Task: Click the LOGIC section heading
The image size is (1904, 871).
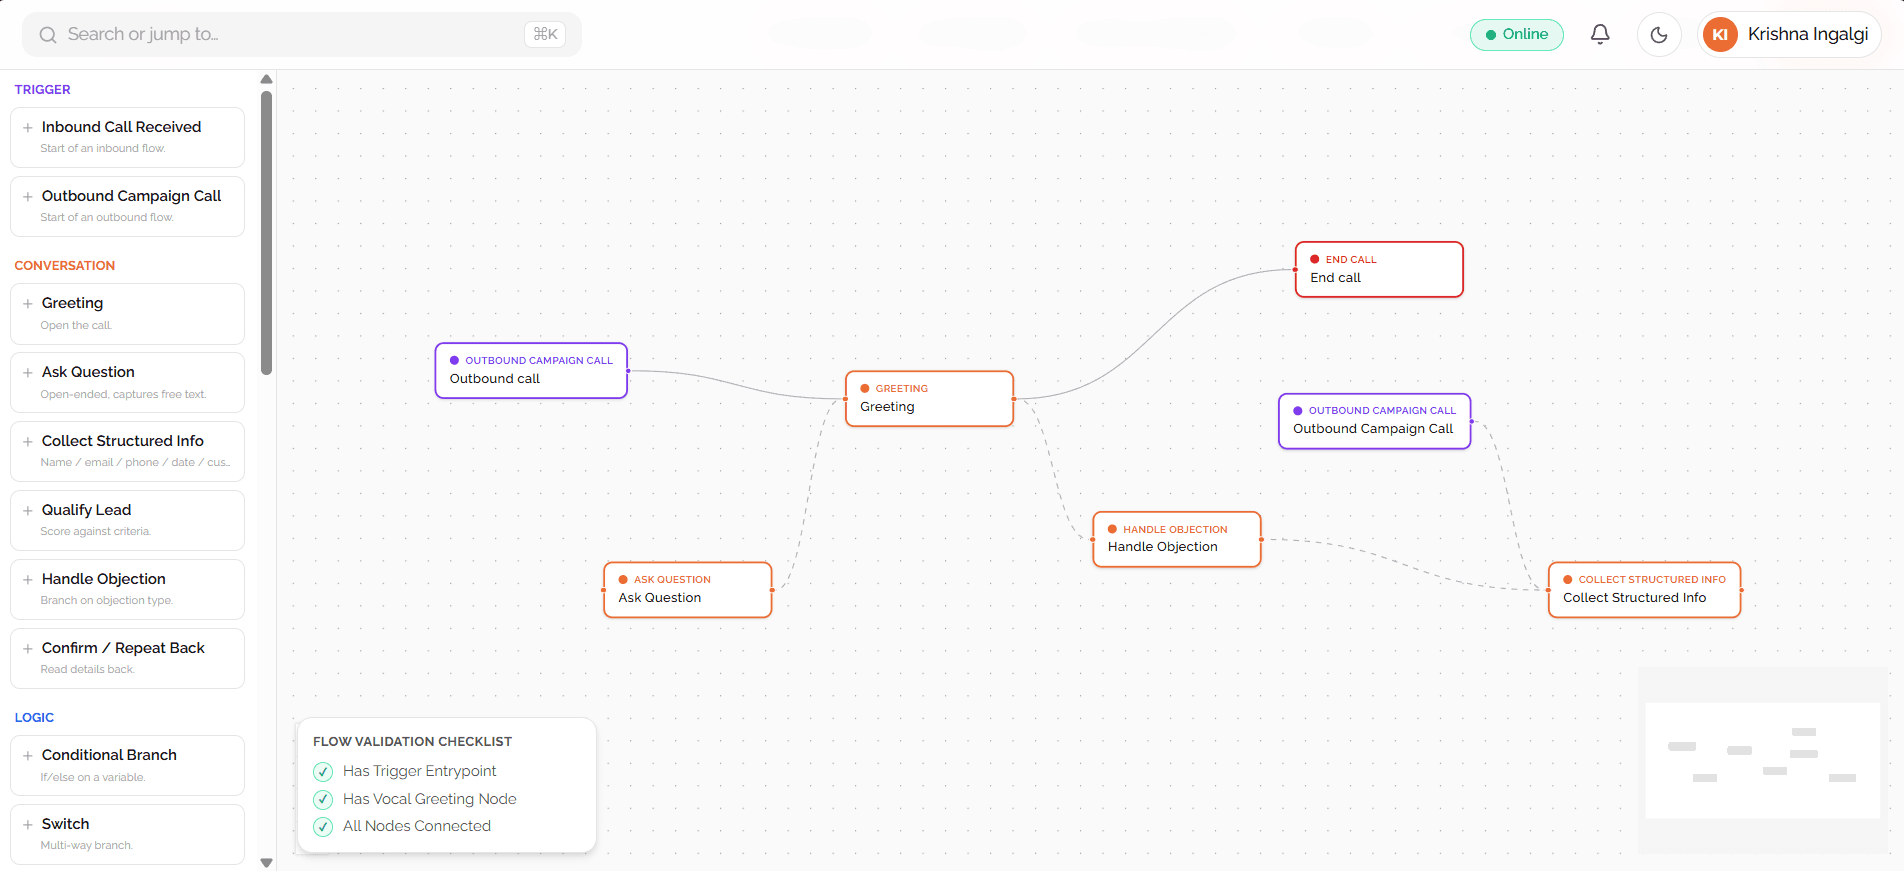Action: tap(34, 718)
